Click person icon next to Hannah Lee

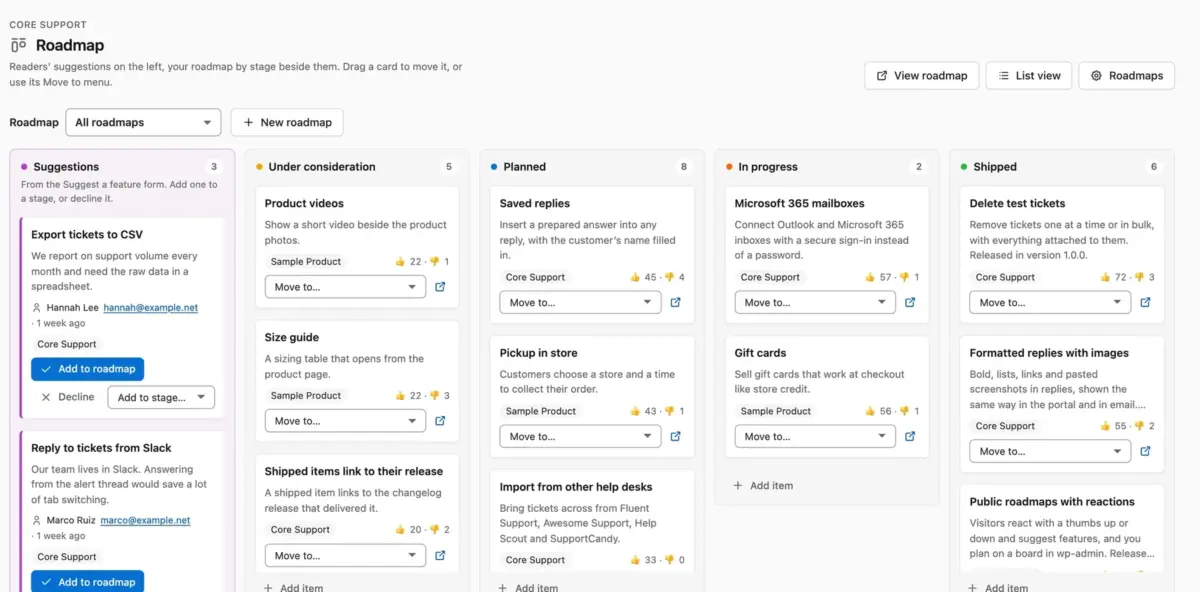(37, 308)
